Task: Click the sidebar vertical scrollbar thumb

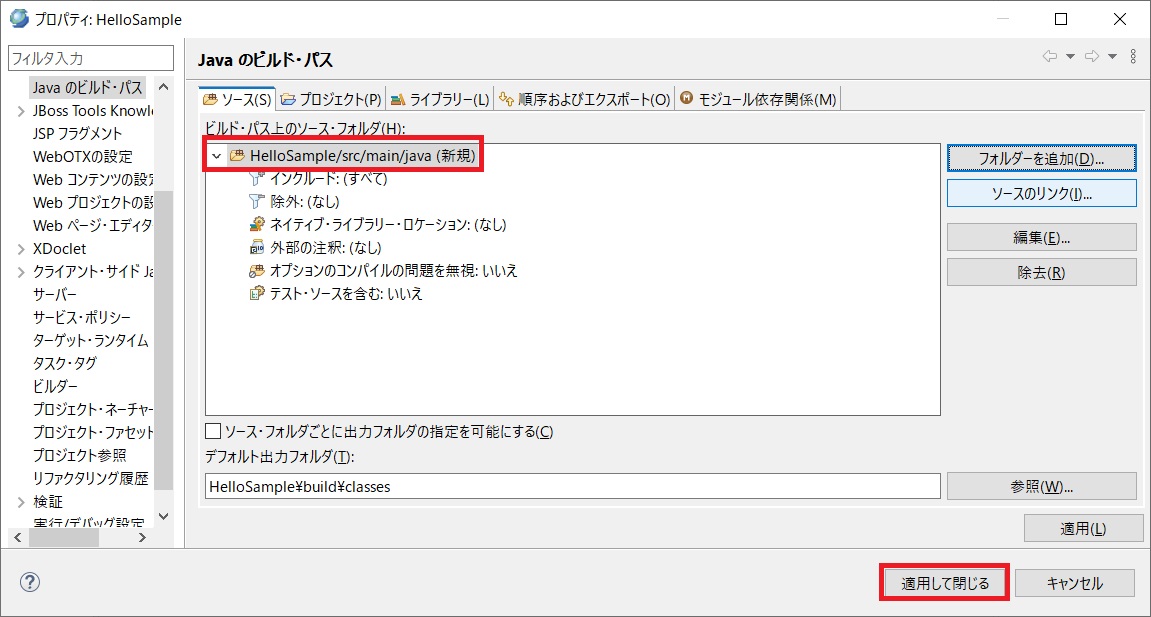Action: point(164,340)
